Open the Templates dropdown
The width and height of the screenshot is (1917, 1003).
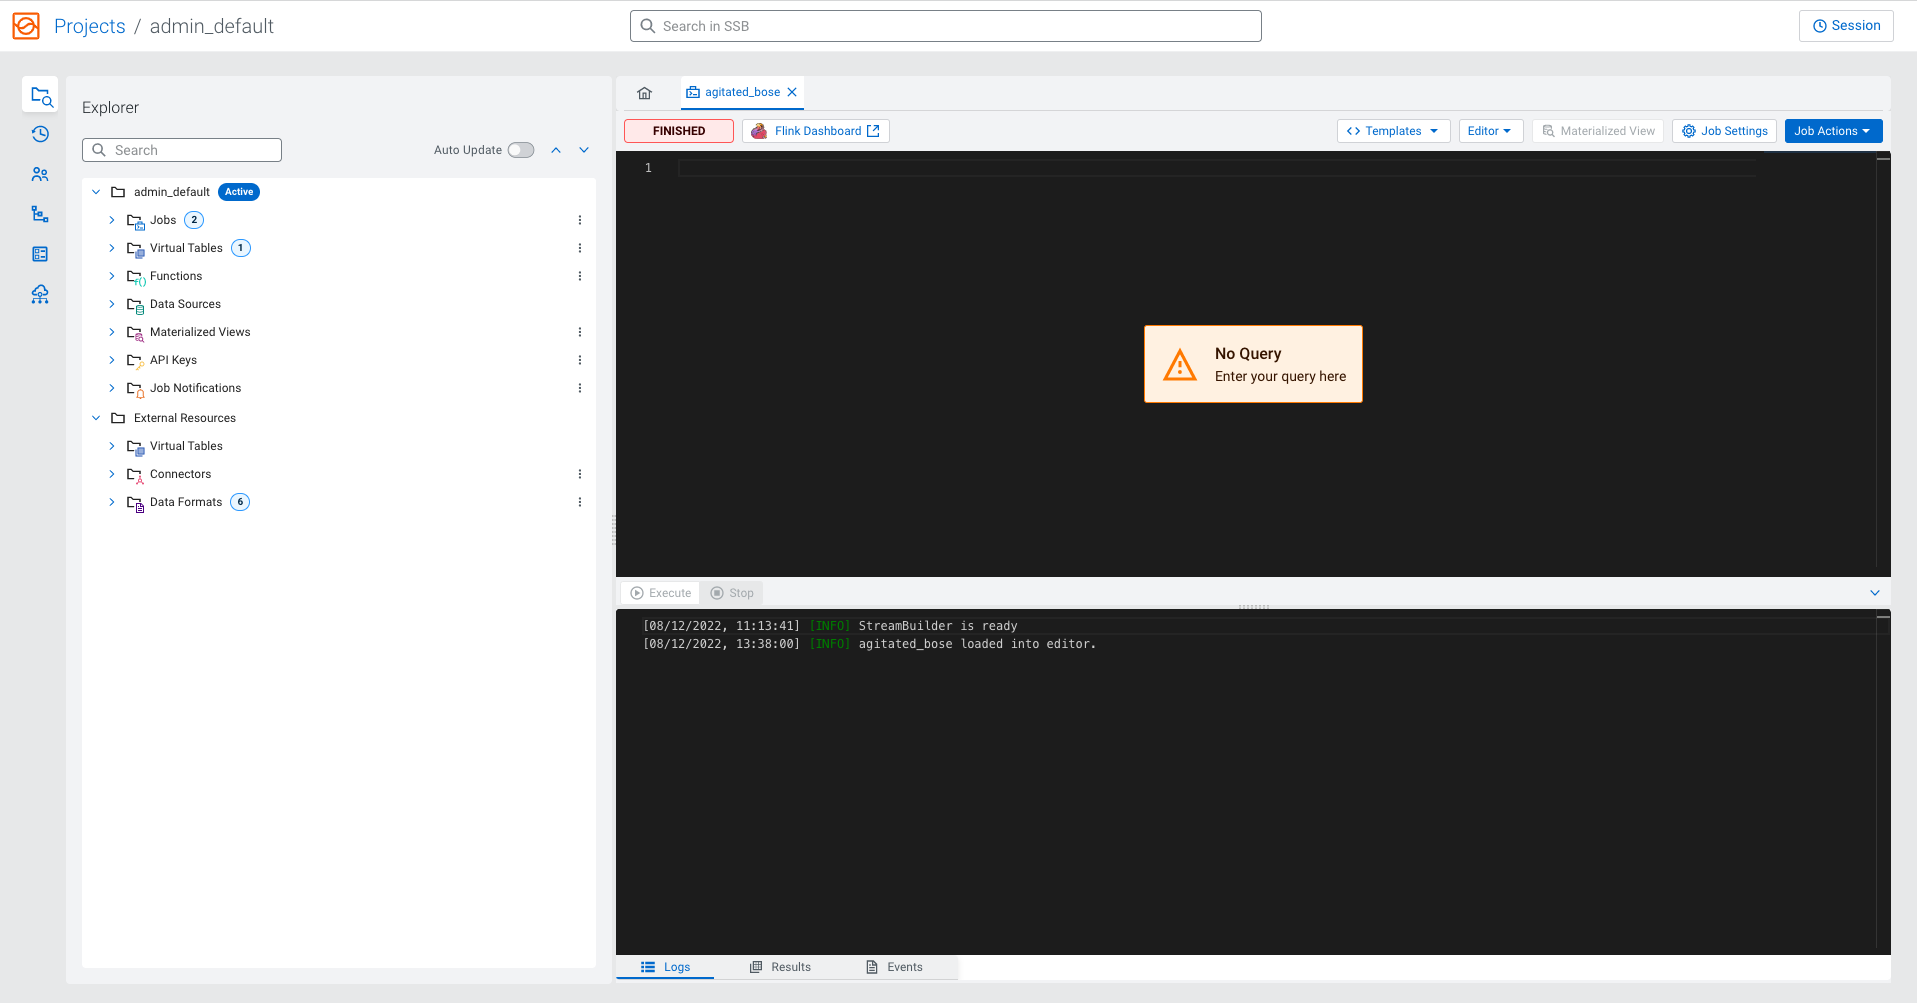(x=1392, y=131)
